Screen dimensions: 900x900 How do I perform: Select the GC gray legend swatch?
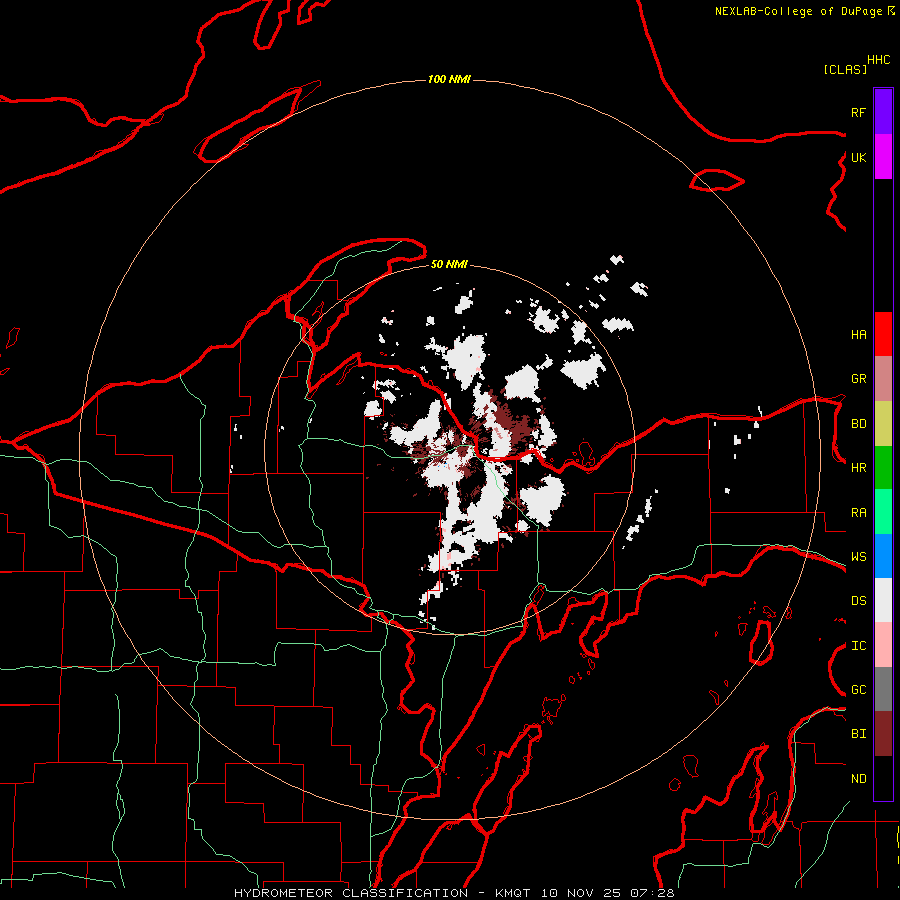tap(883, 689)
